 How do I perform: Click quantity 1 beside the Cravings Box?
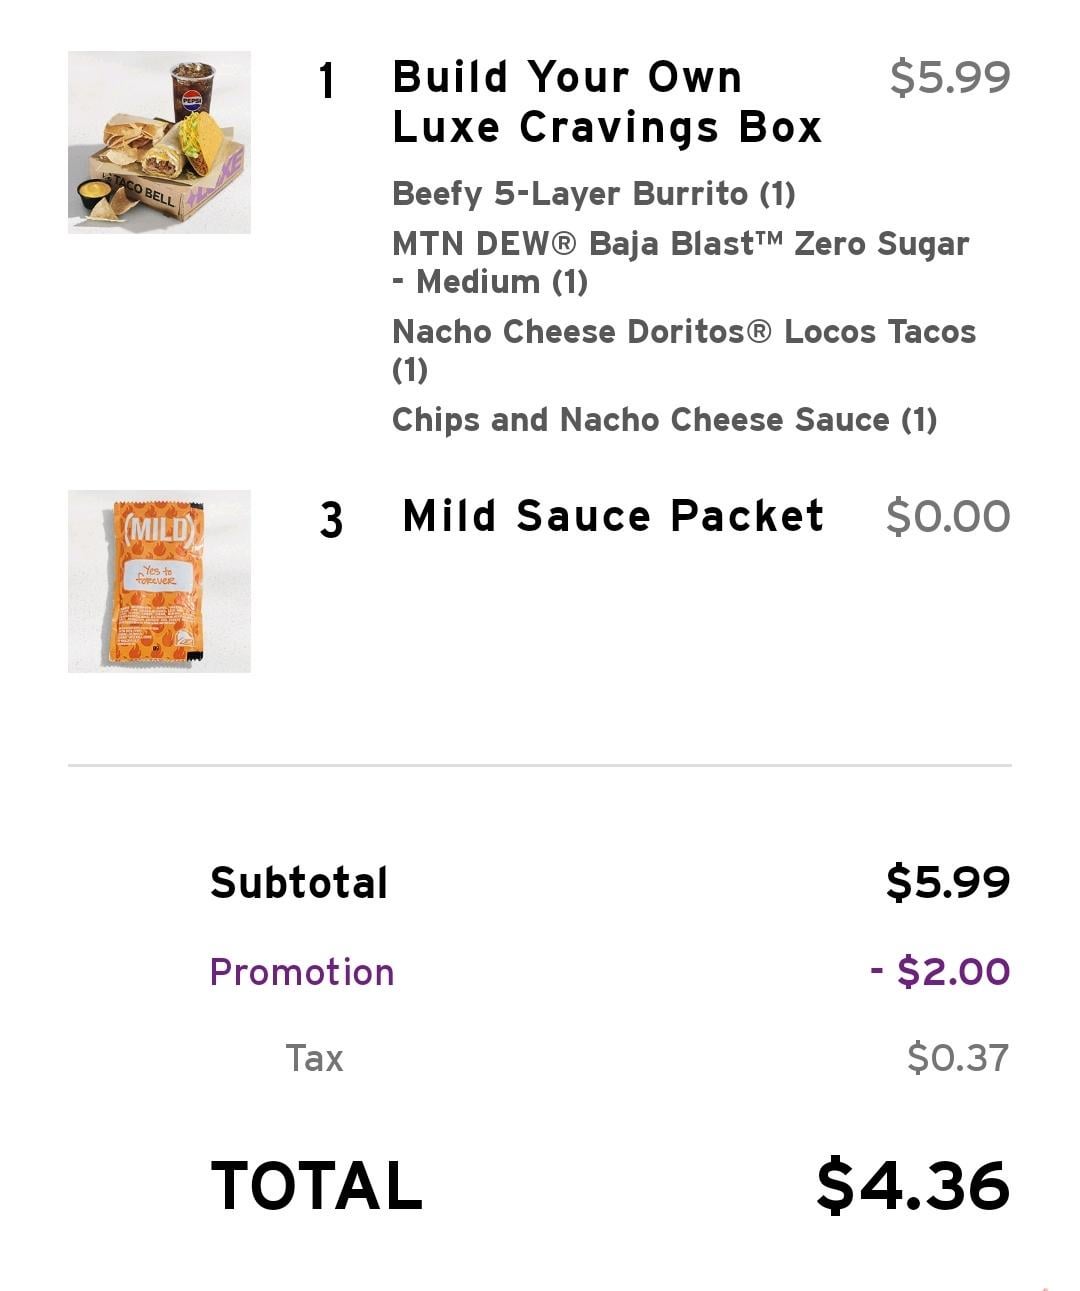pos(326,80)
